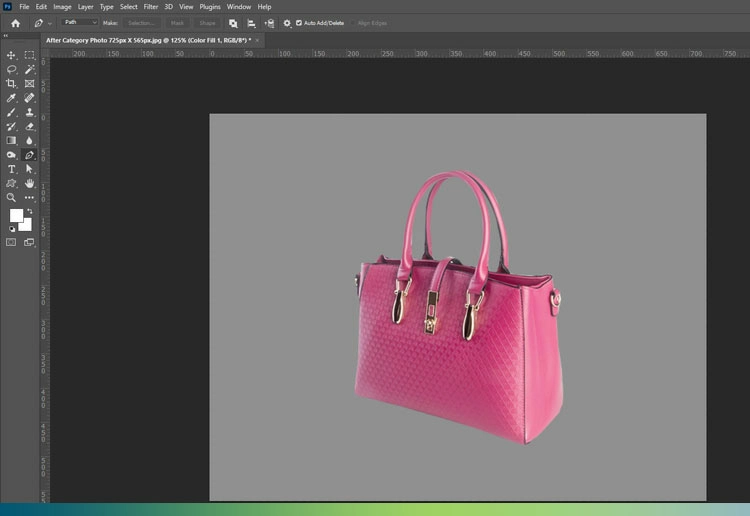Viewport: 750px width, 516px height.
Task: Open path operations options
Action: [233, 23]
